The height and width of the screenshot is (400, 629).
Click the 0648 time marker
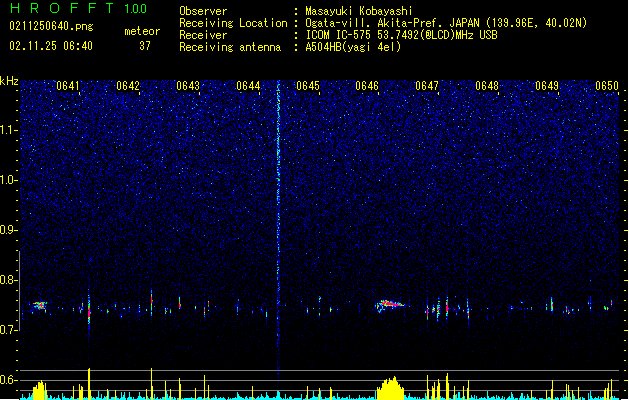[x=487, y=86]
